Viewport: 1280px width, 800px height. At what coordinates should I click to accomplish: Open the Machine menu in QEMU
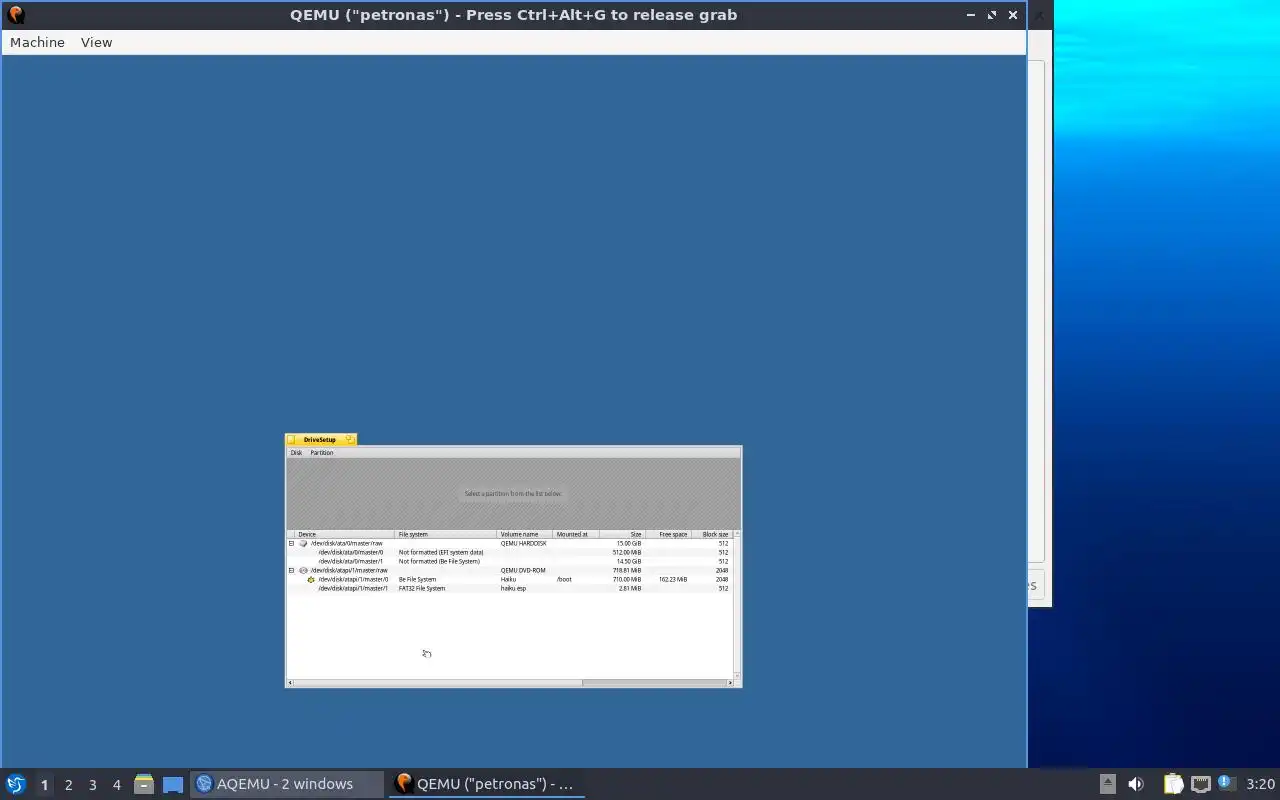pos(37,42)
